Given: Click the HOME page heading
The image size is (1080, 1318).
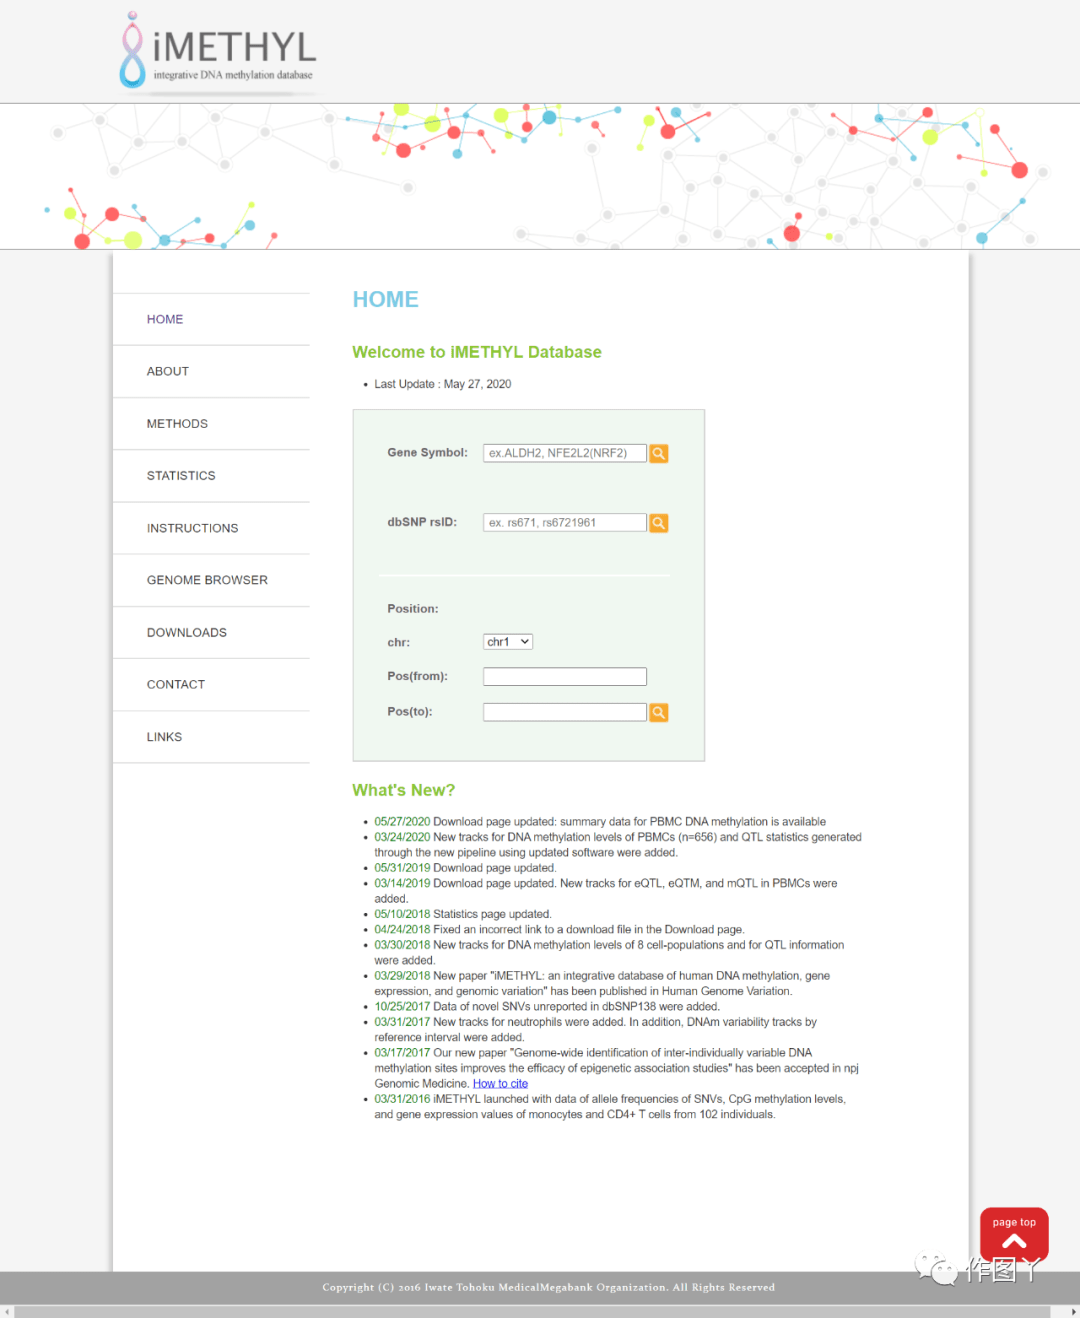Looking at the screenshot, I should [385, 300].
